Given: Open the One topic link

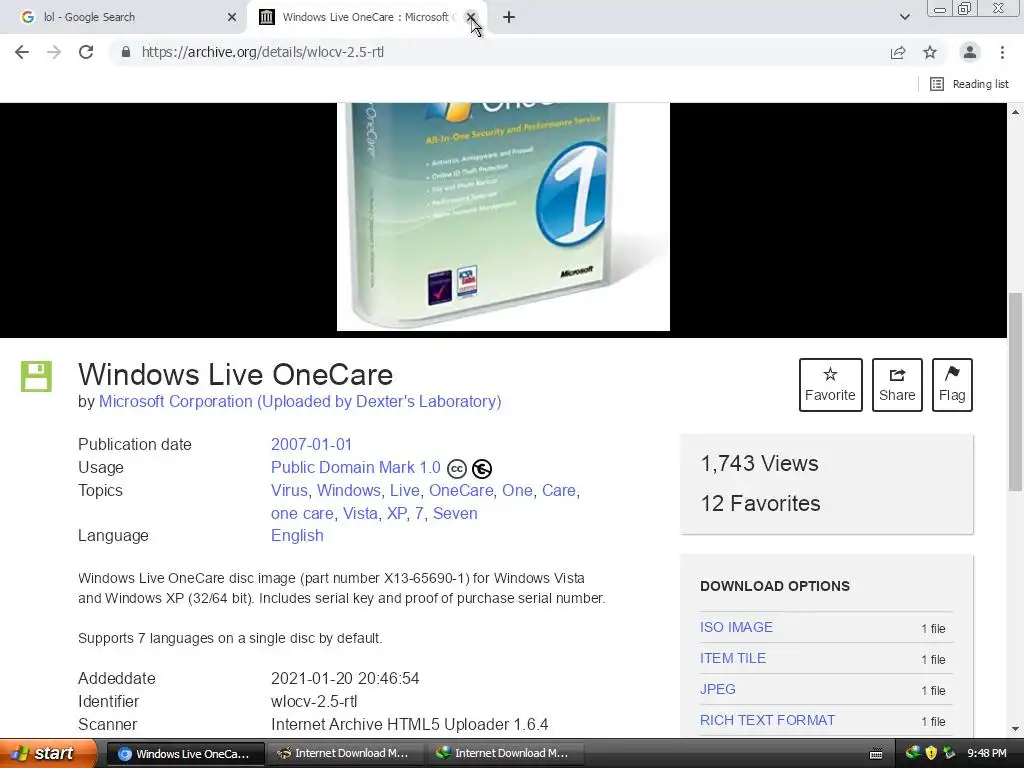Looking at the screenshot, I should click(x=517, y=490).
